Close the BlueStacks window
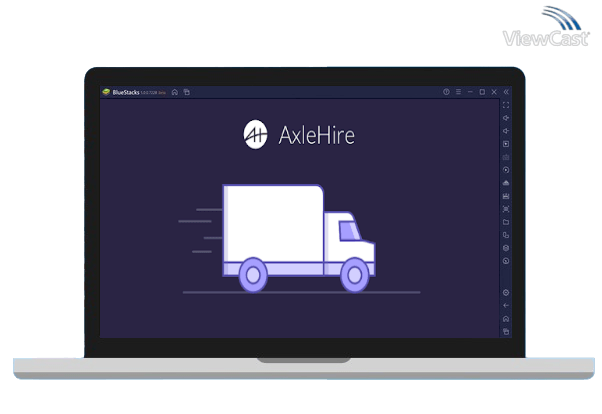The height and width of the screenshot is (414, 602). point(494,92)
